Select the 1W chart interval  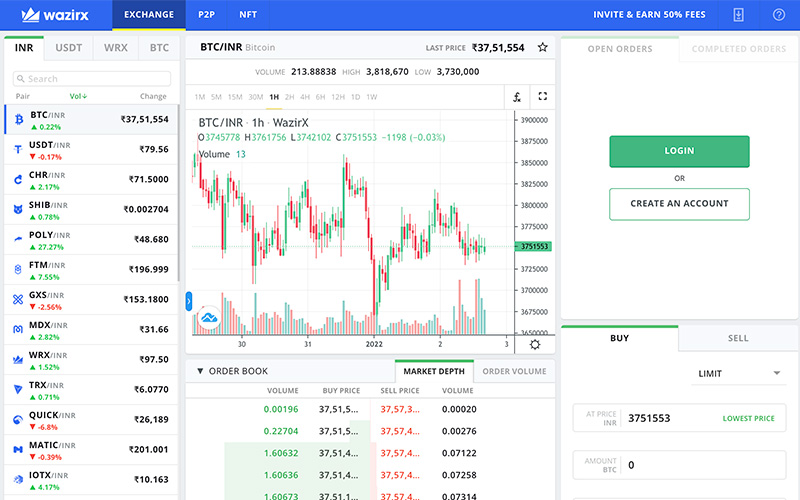point(371,97)
